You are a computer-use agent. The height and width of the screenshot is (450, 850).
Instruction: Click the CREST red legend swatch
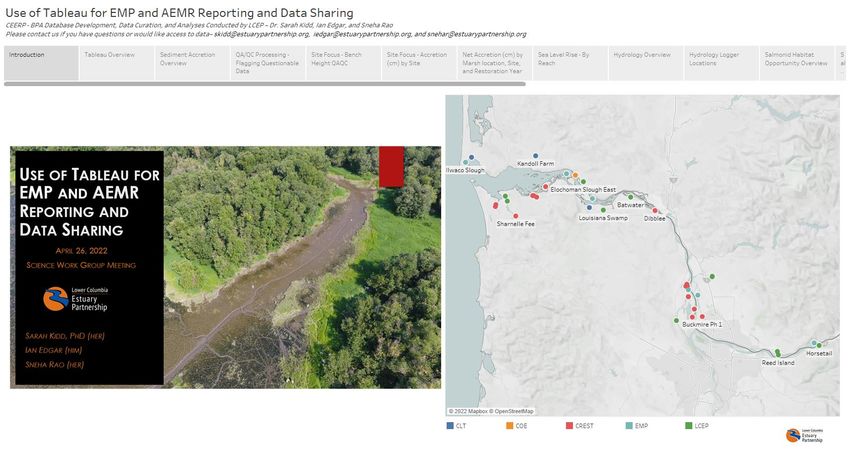(569, 426)
